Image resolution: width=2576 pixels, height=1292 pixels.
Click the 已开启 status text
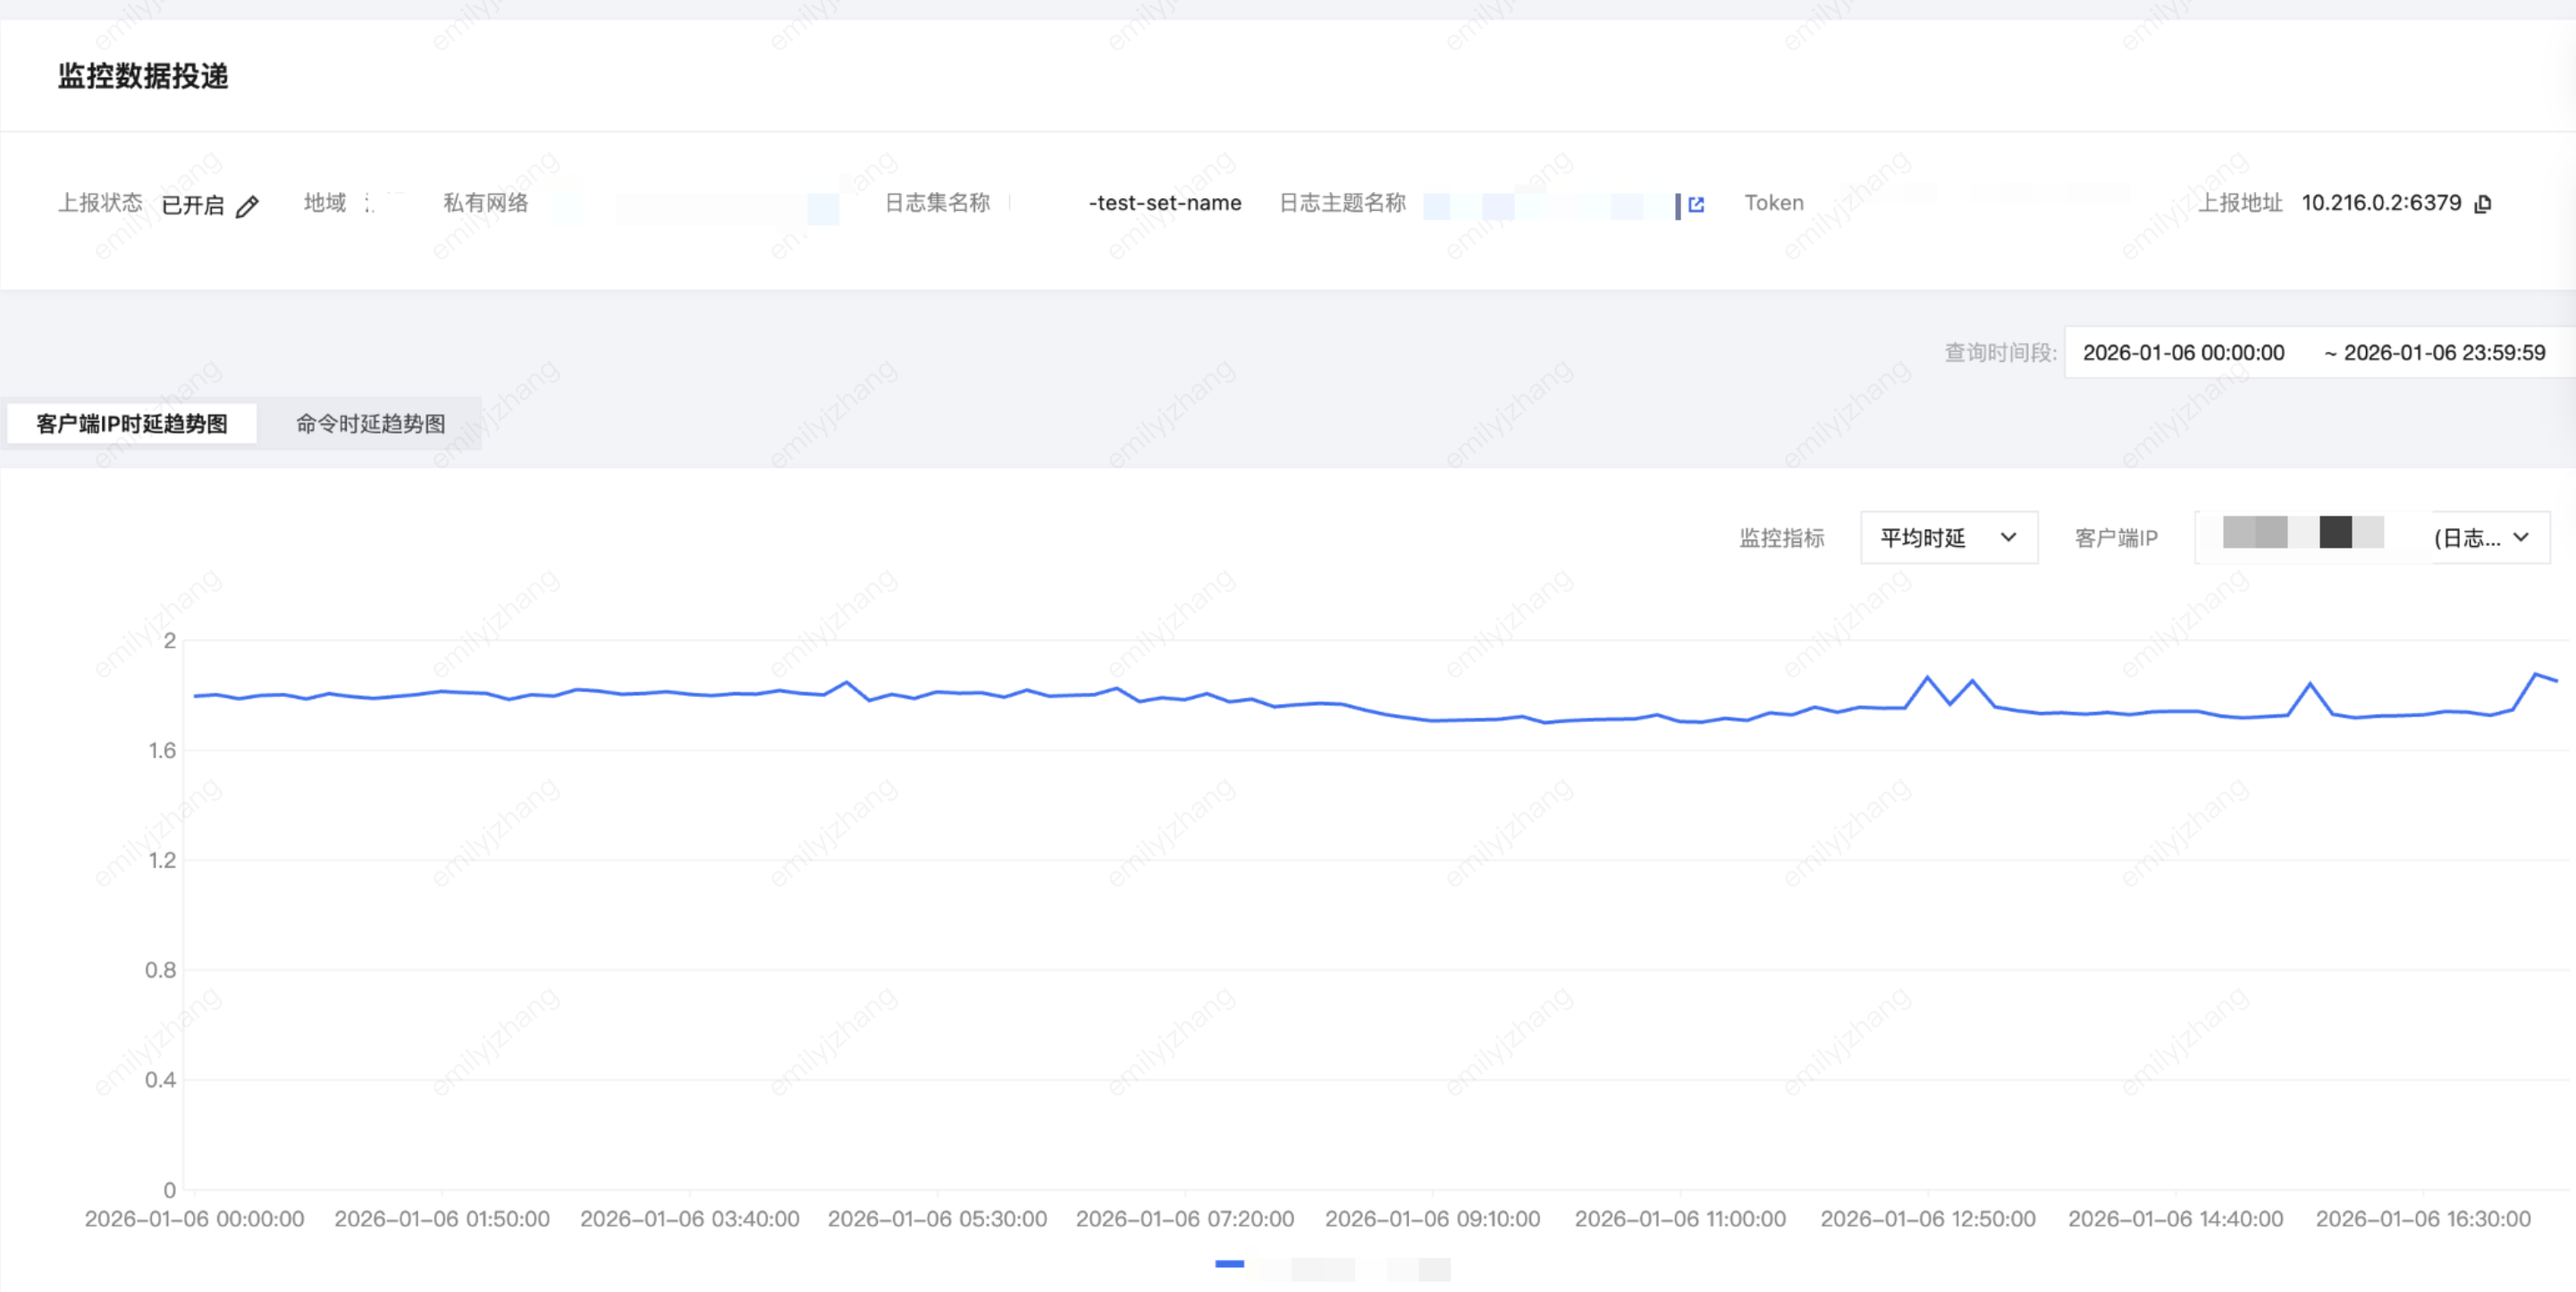point(192,205)
